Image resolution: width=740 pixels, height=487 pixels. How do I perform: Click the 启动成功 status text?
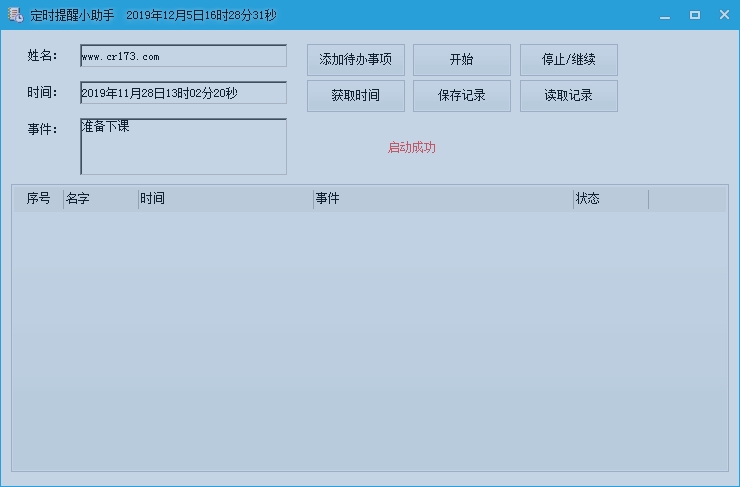click(411, 148)
